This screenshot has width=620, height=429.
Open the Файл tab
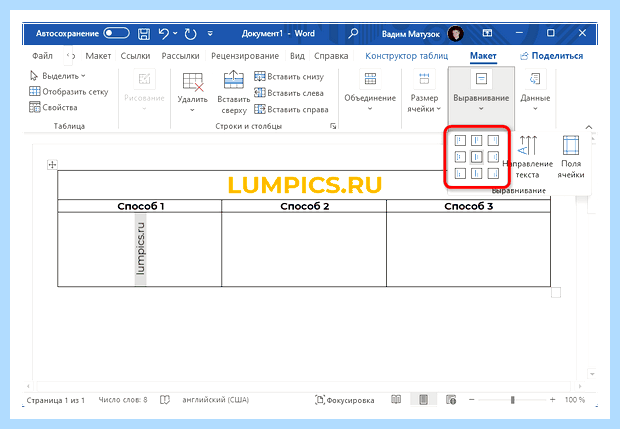point(42,56)
